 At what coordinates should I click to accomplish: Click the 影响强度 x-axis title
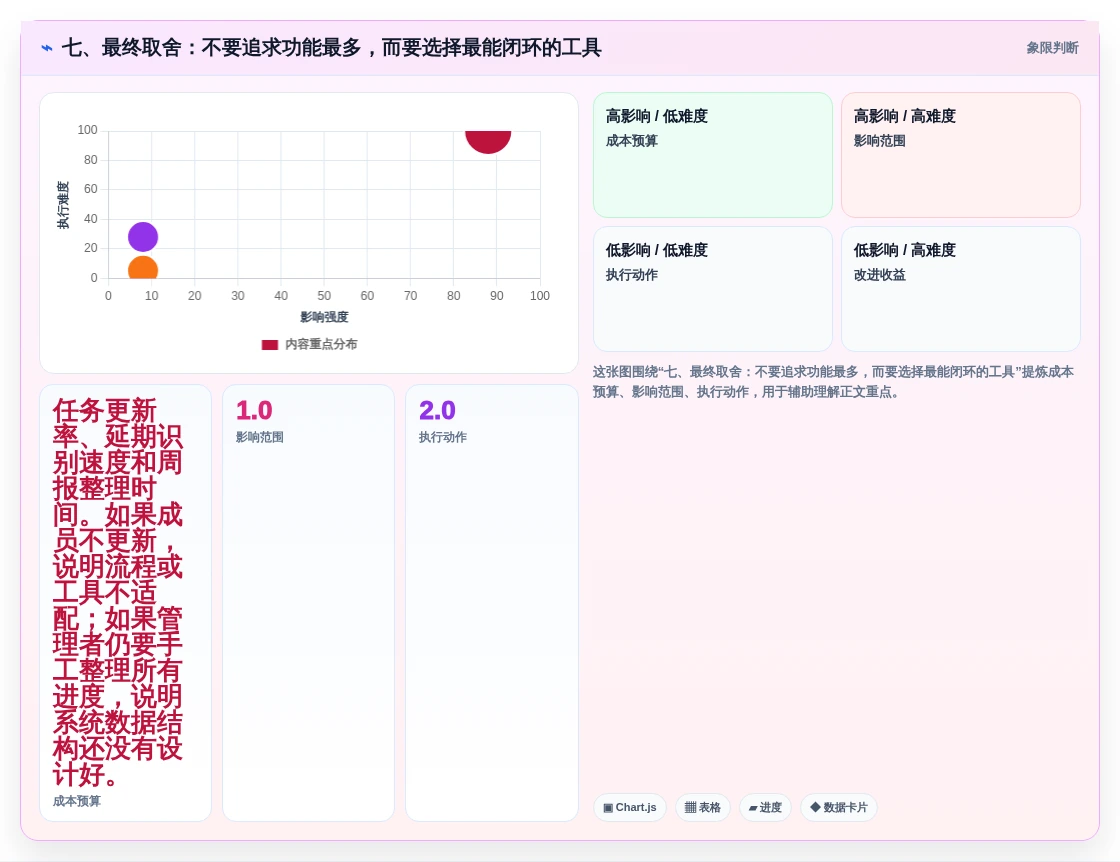324,317
